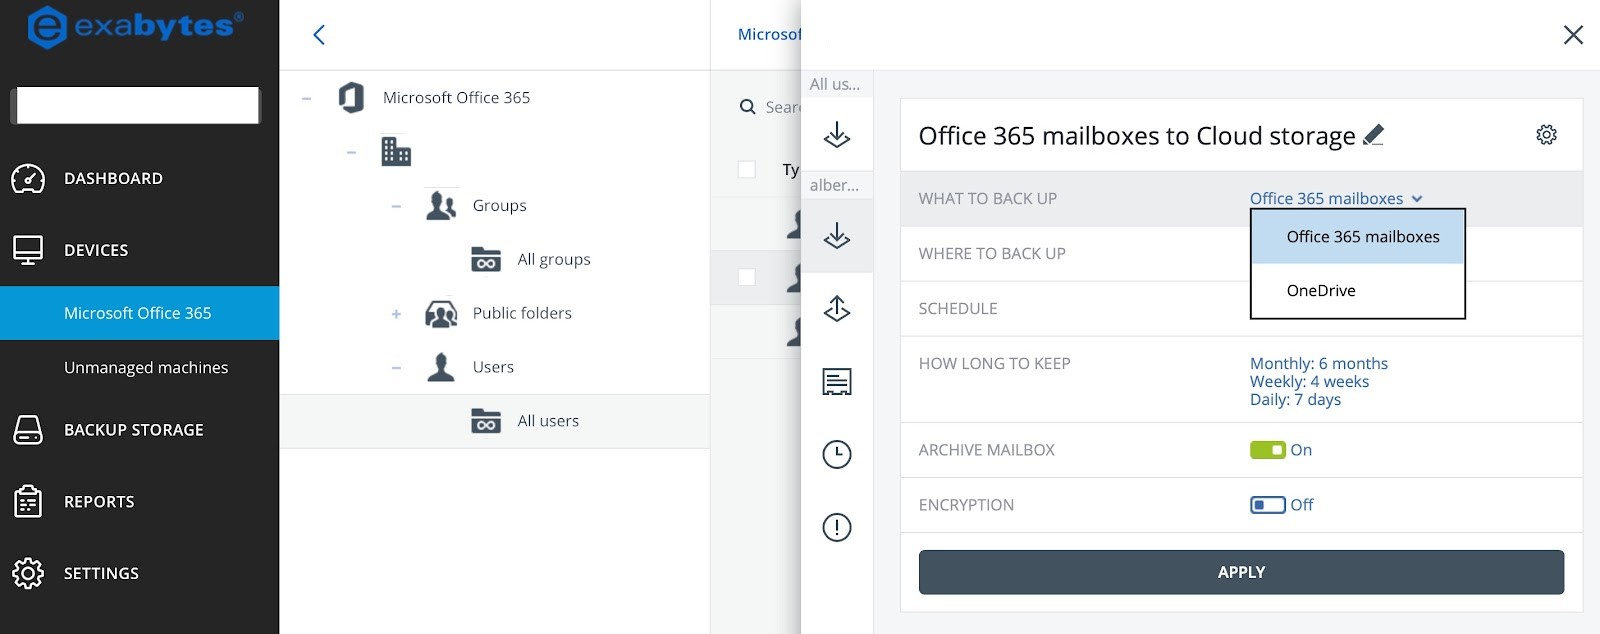Open Settings section
Image resolution: width=1600 pixels, height=634 pixels.
tap(101, 573)
